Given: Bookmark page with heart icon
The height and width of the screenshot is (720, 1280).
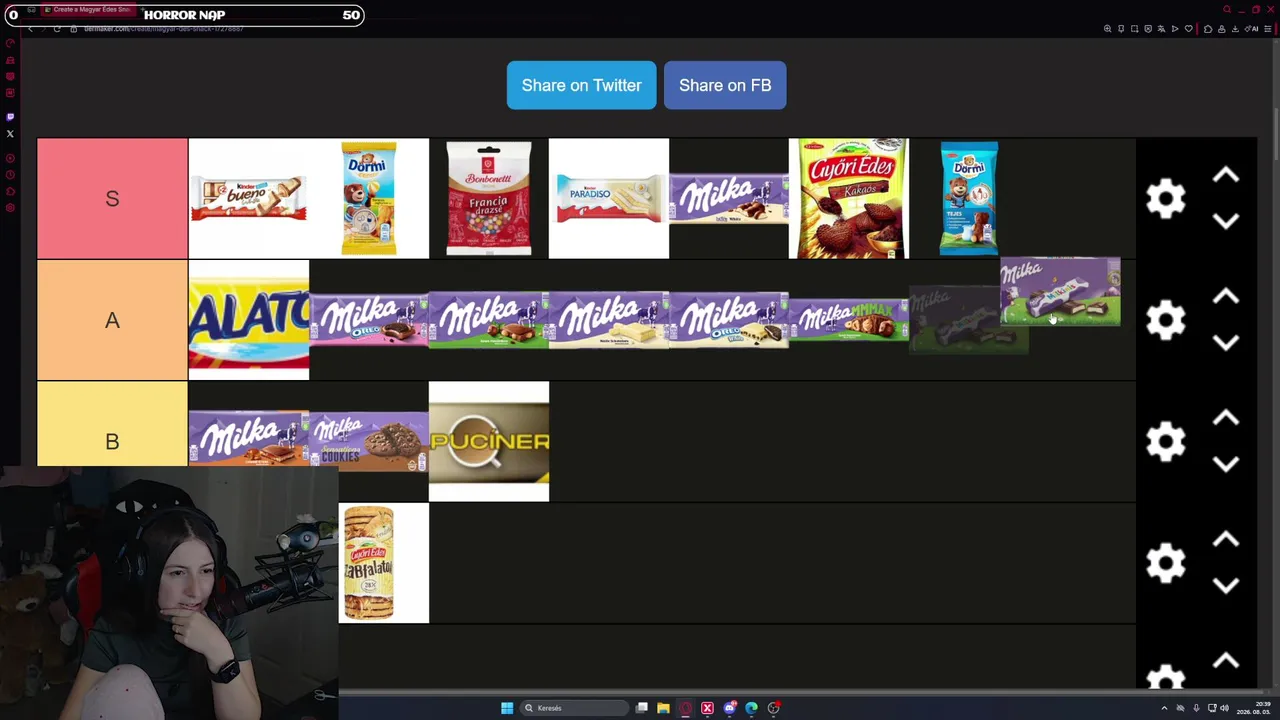Looking at the screenshot, I should pyautogui.click(x=1188, y=29).
